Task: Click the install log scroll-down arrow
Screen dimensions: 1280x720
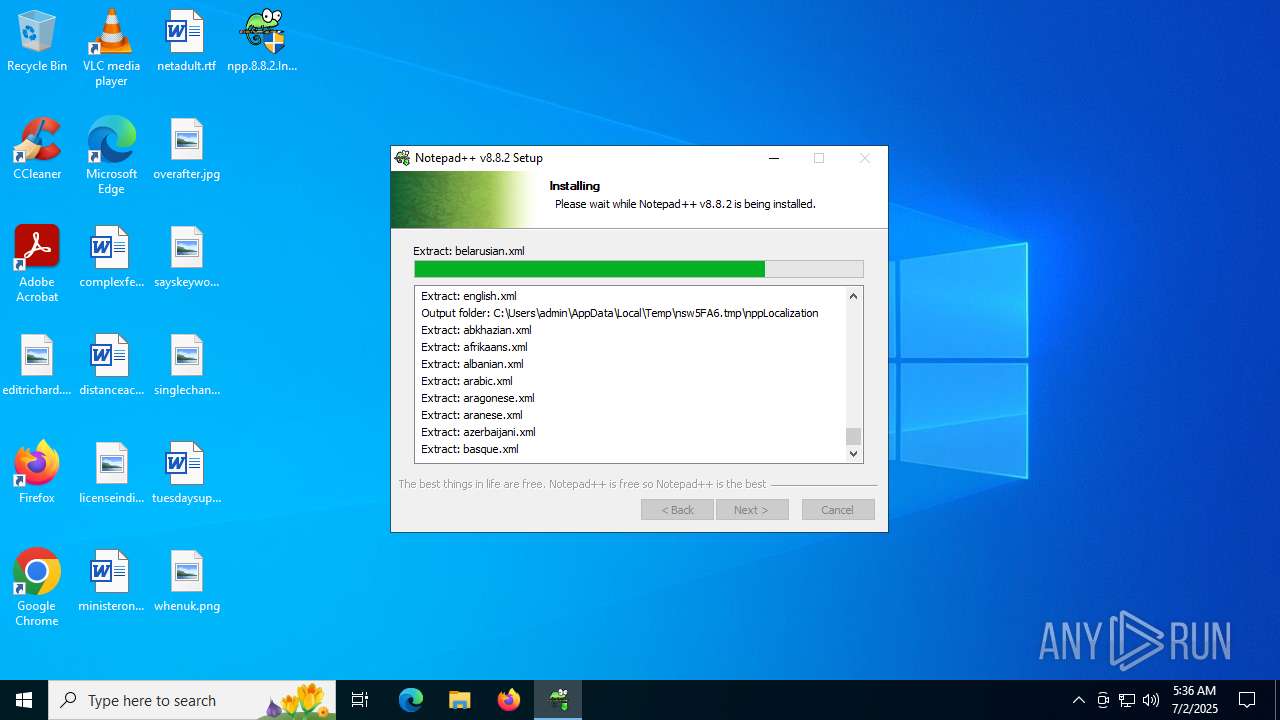Action: click(x=853, y=454)
